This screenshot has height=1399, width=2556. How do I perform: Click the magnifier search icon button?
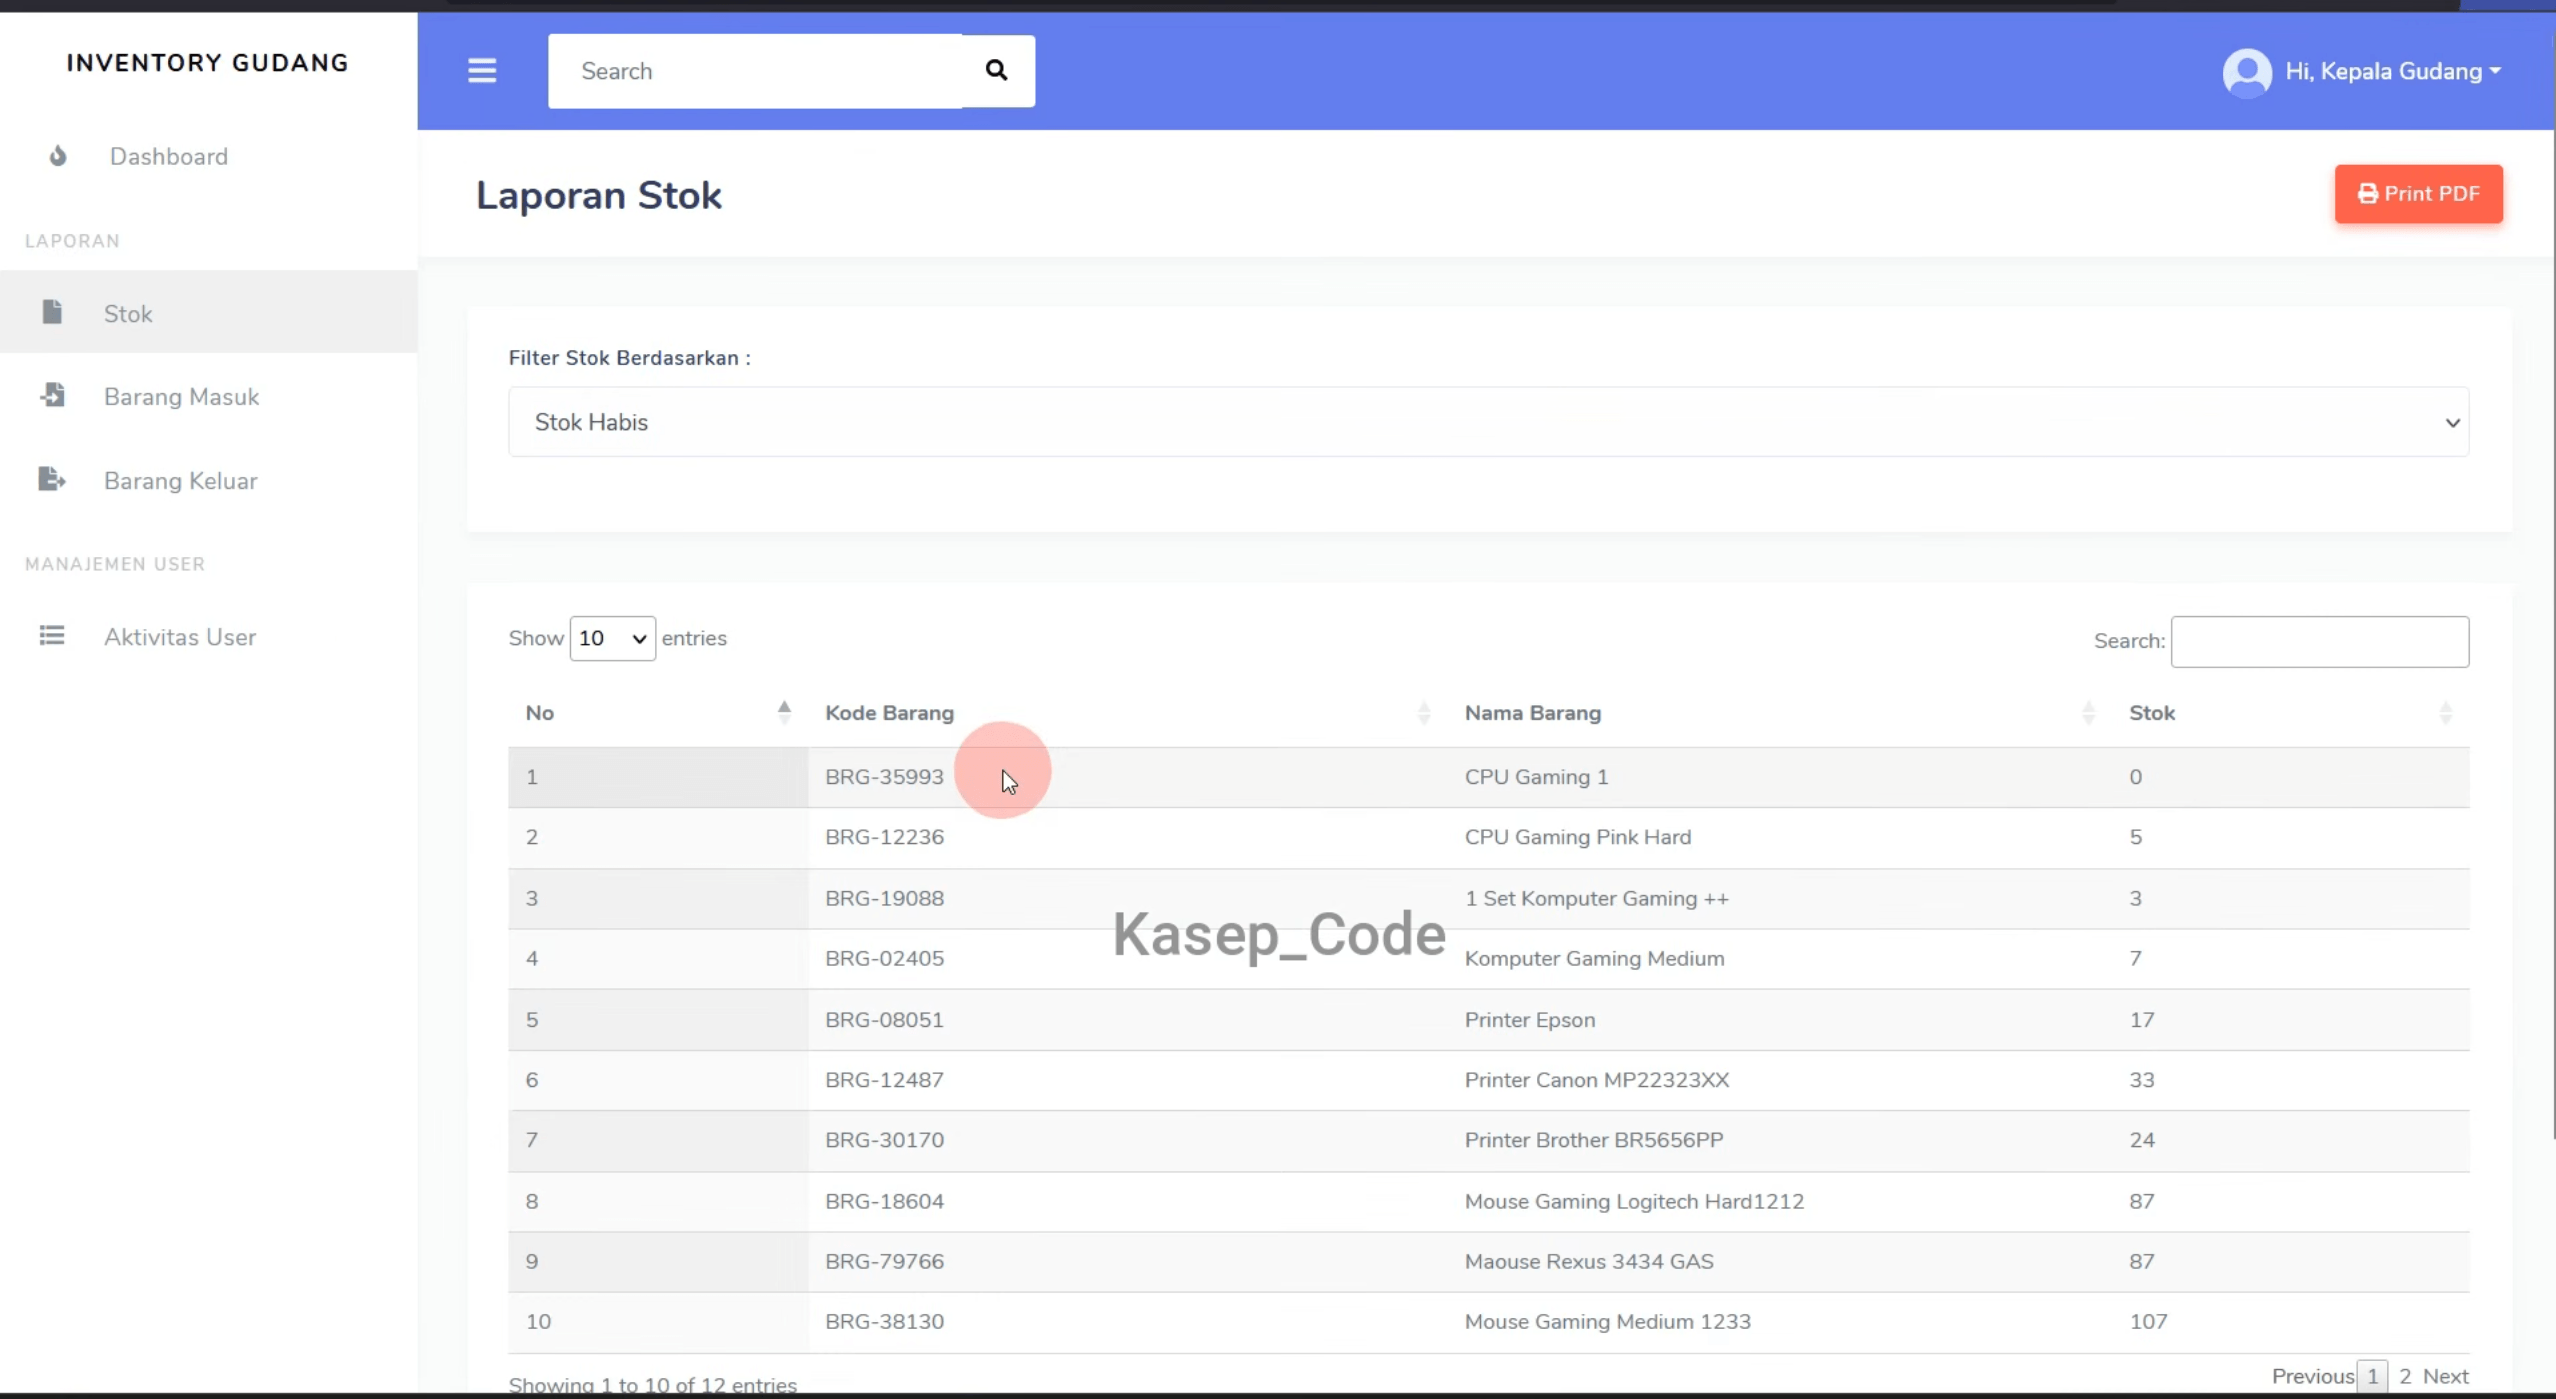(x=997, y=71)
